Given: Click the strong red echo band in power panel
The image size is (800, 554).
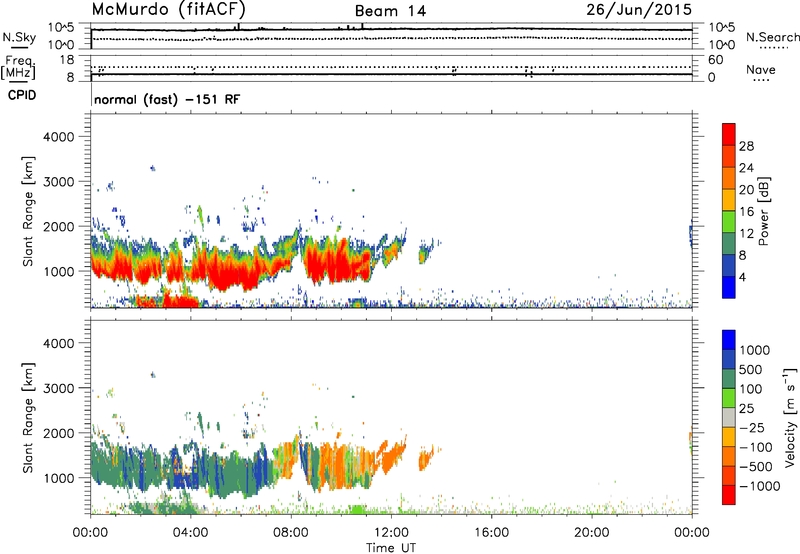Looking at the screenshot, I should point(230,270).
